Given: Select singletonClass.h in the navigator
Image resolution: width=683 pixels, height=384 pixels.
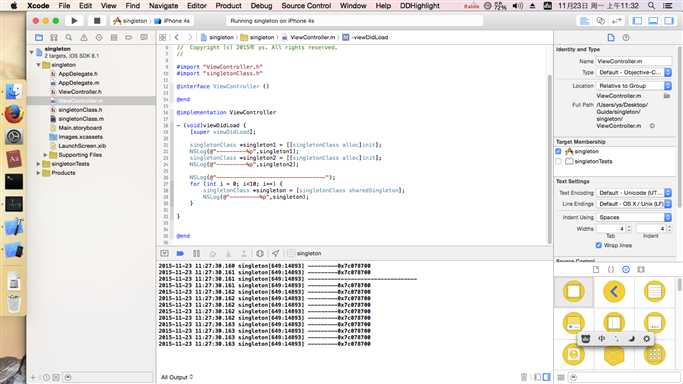Looking at the screenshot, I should click(x=81, y=110).
